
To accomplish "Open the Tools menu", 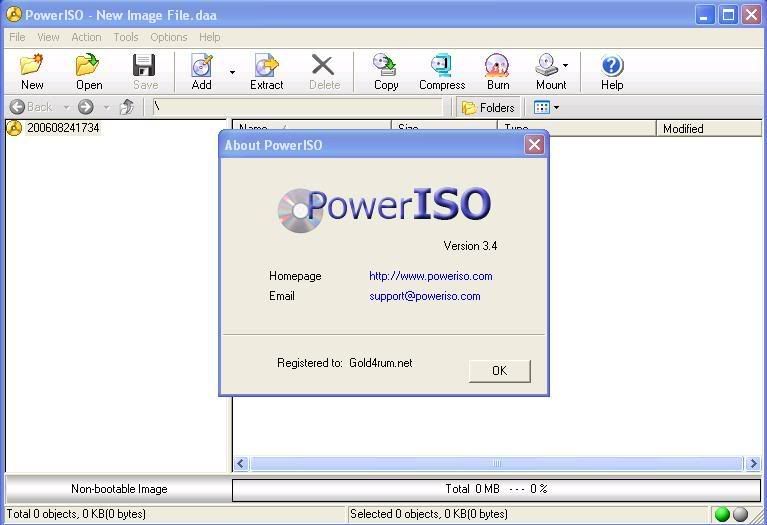I will 126,37.
